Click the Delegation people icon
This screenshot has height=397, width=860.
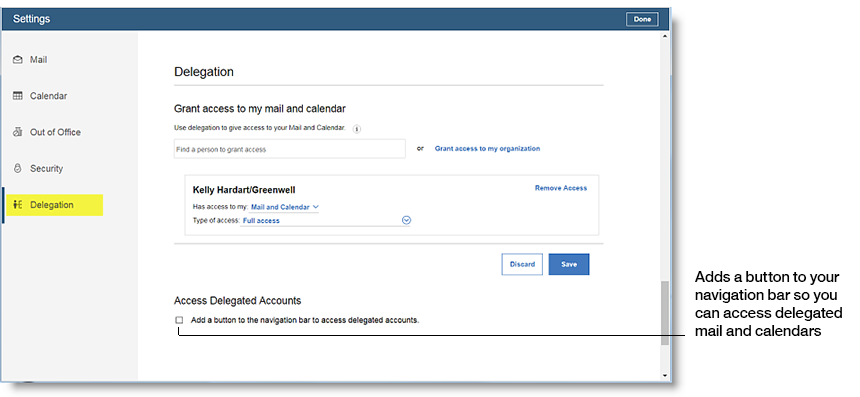click(x=18, y=205)
